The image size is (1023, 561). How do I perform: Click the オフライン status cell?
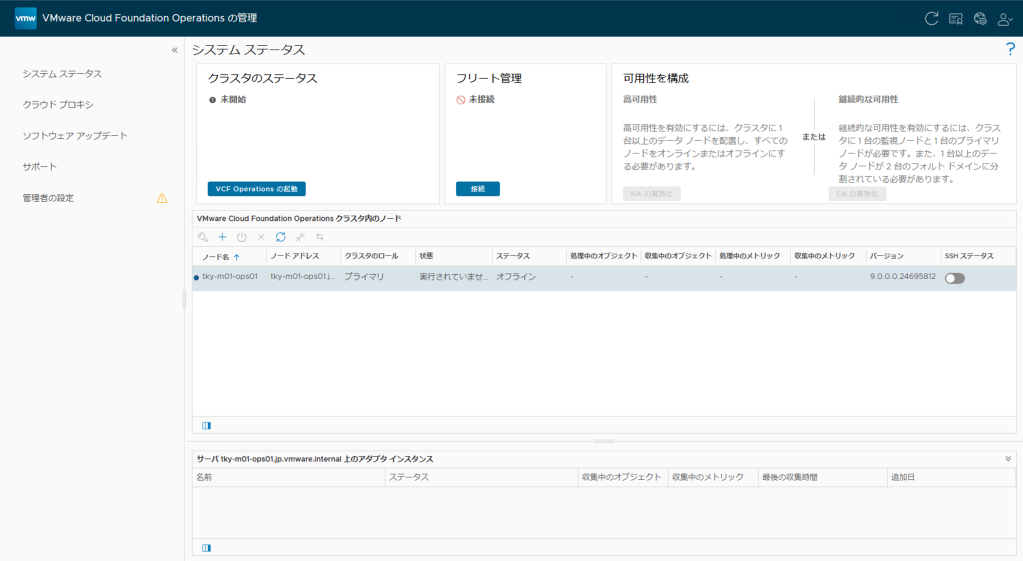pos(515,277)
